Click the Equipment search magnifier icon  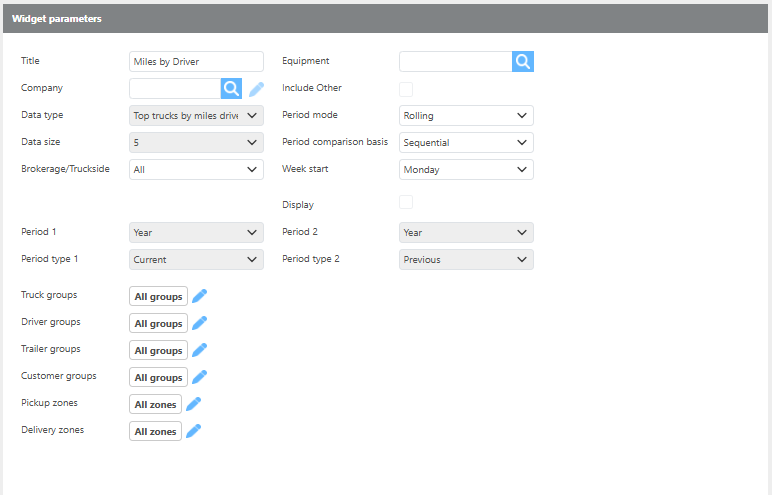pos(523,62)
